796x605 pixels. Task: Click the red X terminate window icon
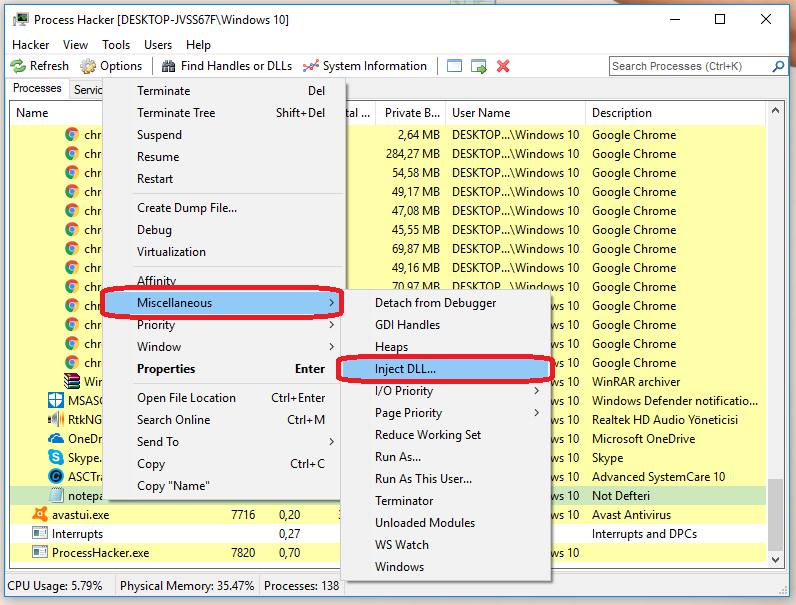(x=503, y=66)
